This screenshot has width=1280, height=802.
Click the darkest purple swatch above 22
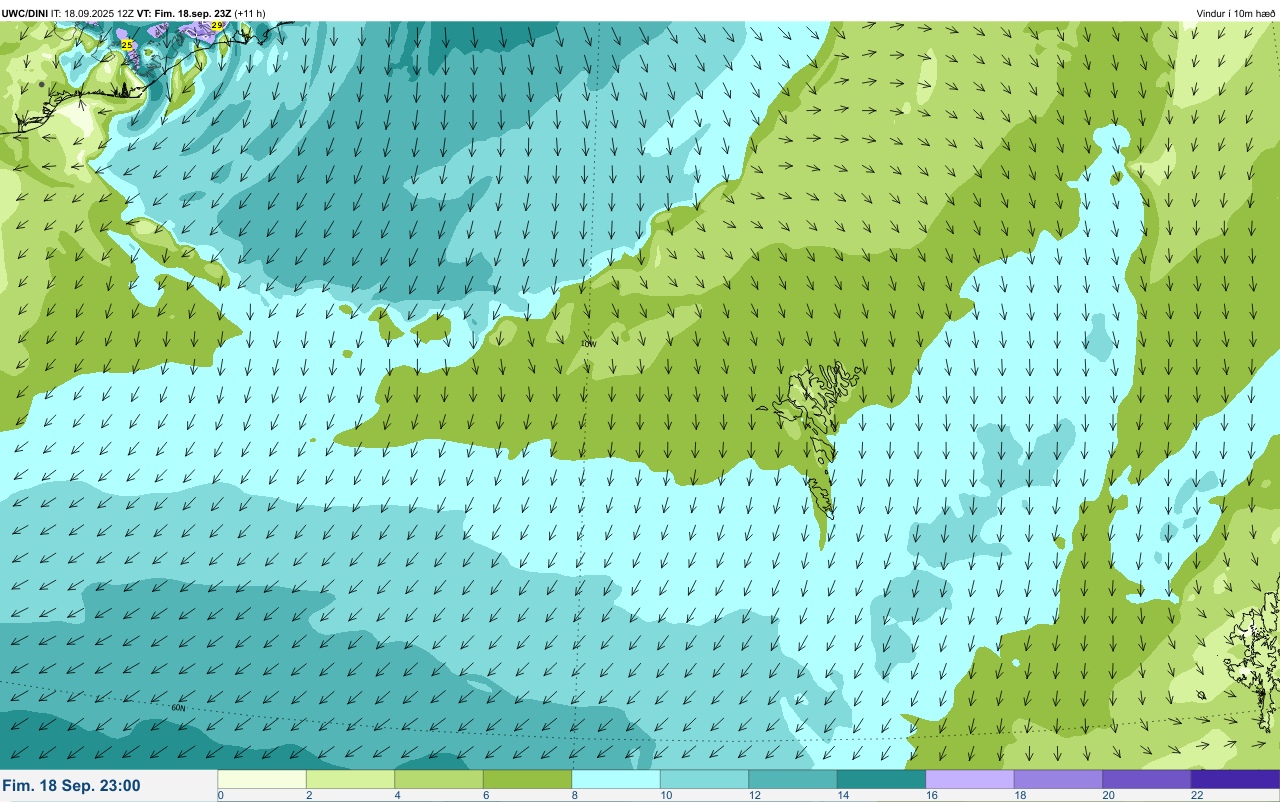click(1235, 779)
